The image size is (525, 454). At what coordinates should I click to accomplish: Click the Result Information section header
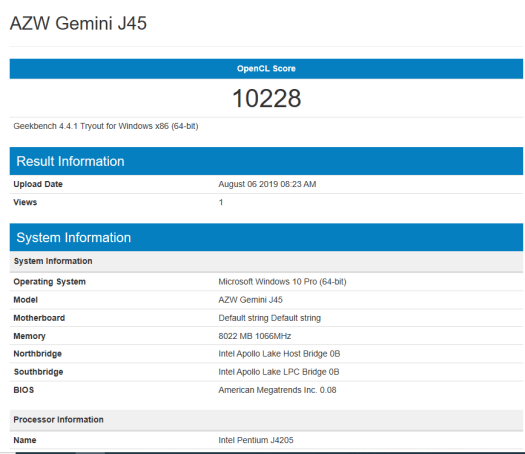(266, 161)
